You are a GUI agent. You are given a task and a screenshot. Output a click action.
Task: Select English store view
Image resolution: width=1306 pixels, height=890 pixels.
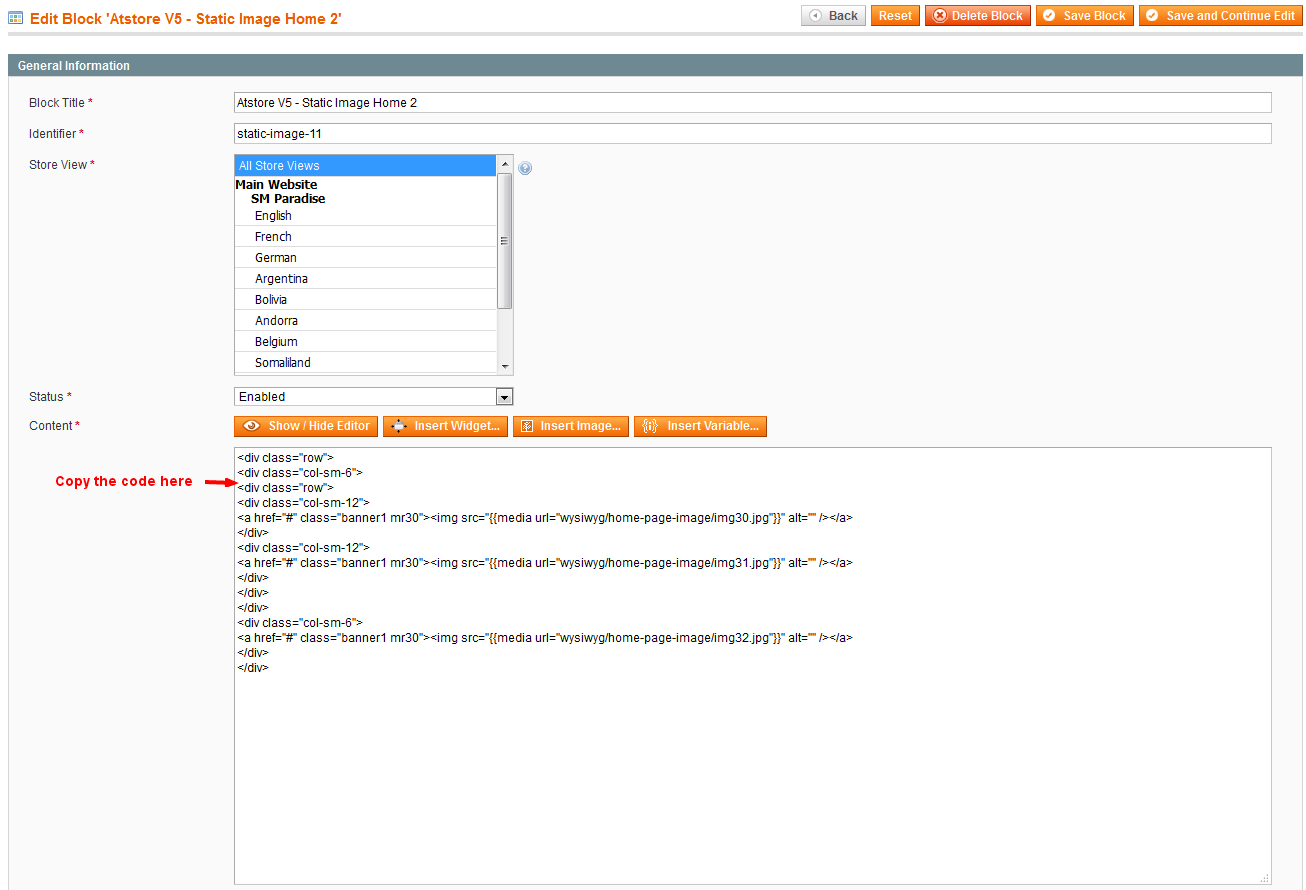365,216
